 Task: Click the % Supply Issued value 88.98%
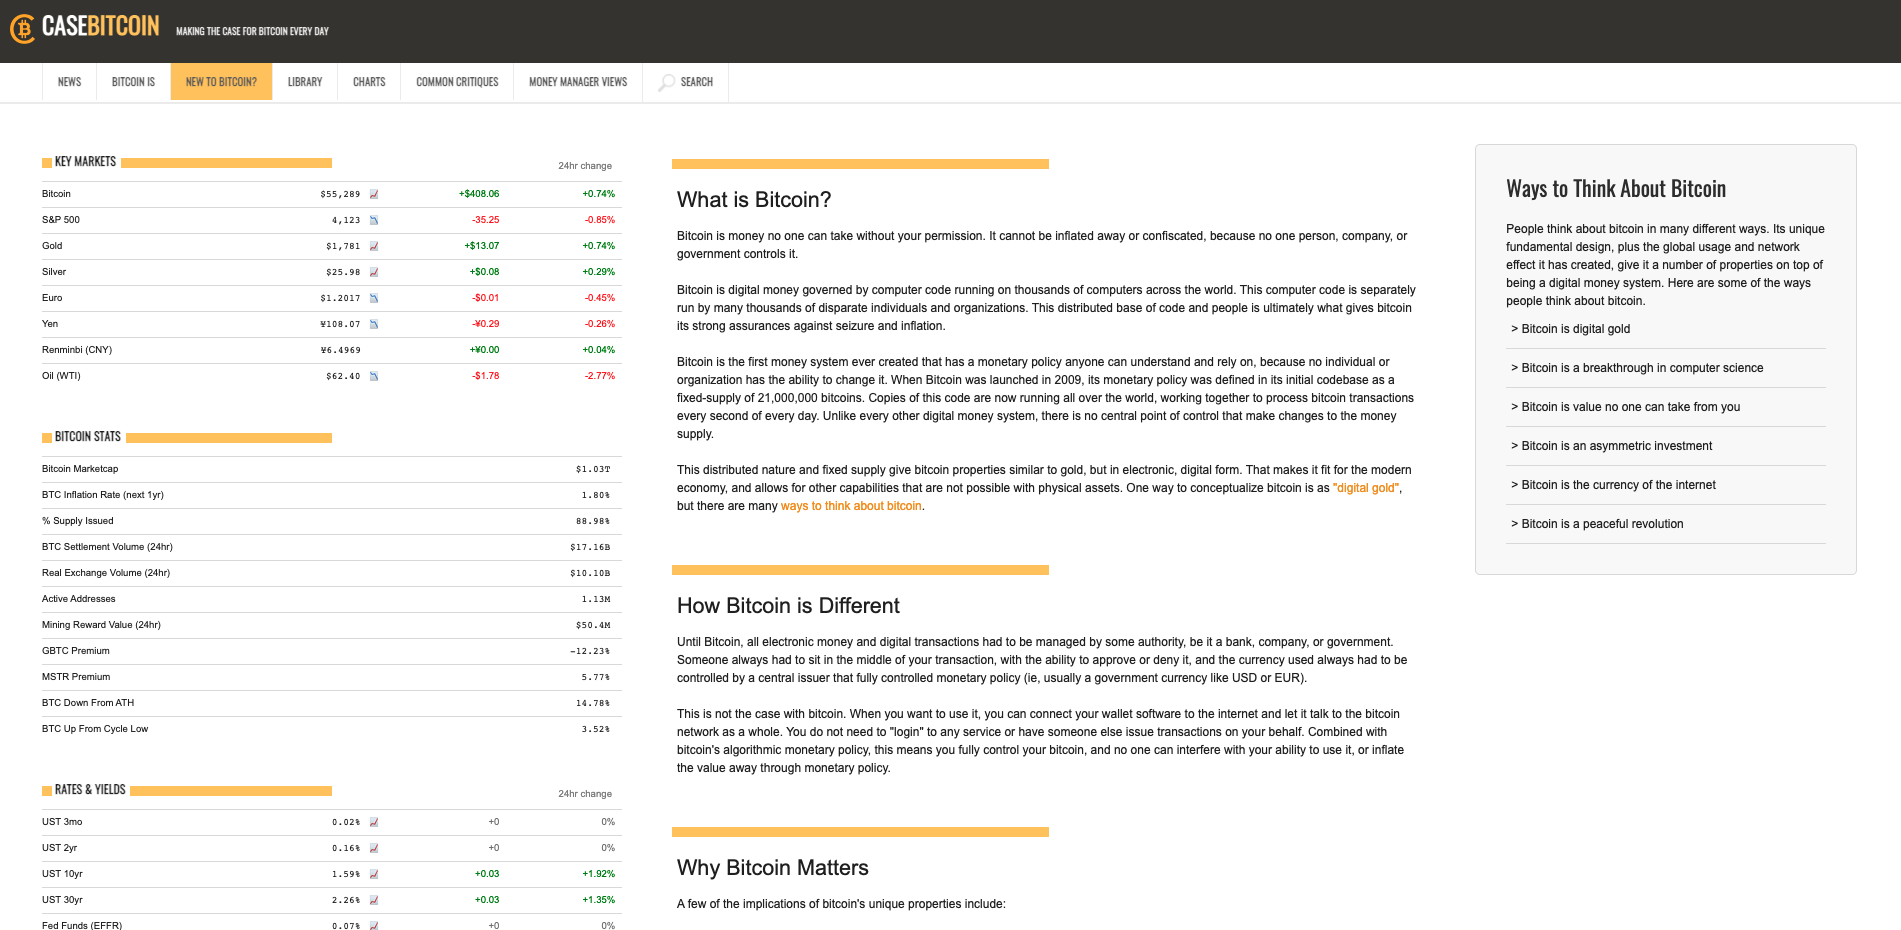point(593,521)
